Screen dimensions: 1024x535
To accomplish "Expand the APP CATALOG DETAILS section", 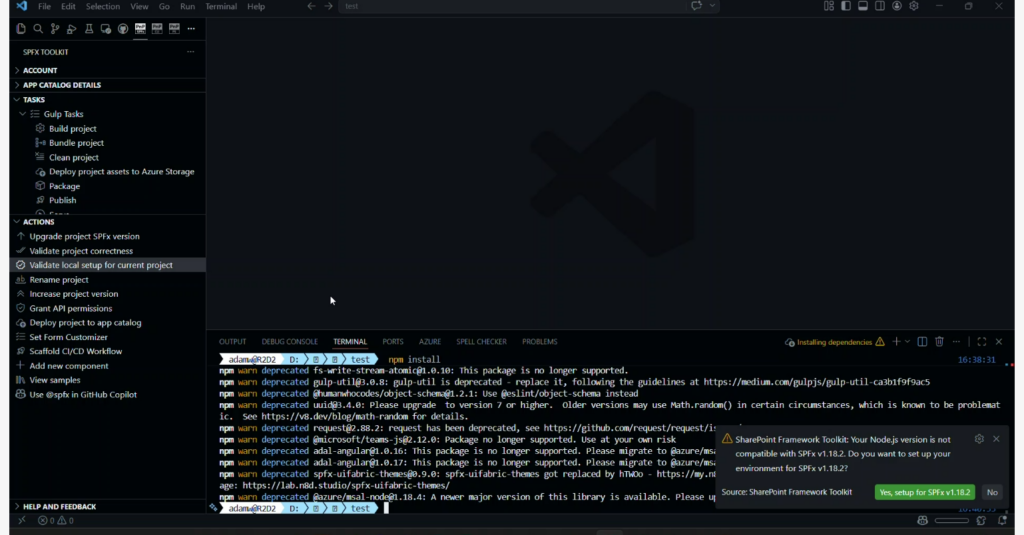I will pyautogui.click(x=61, y=85).
